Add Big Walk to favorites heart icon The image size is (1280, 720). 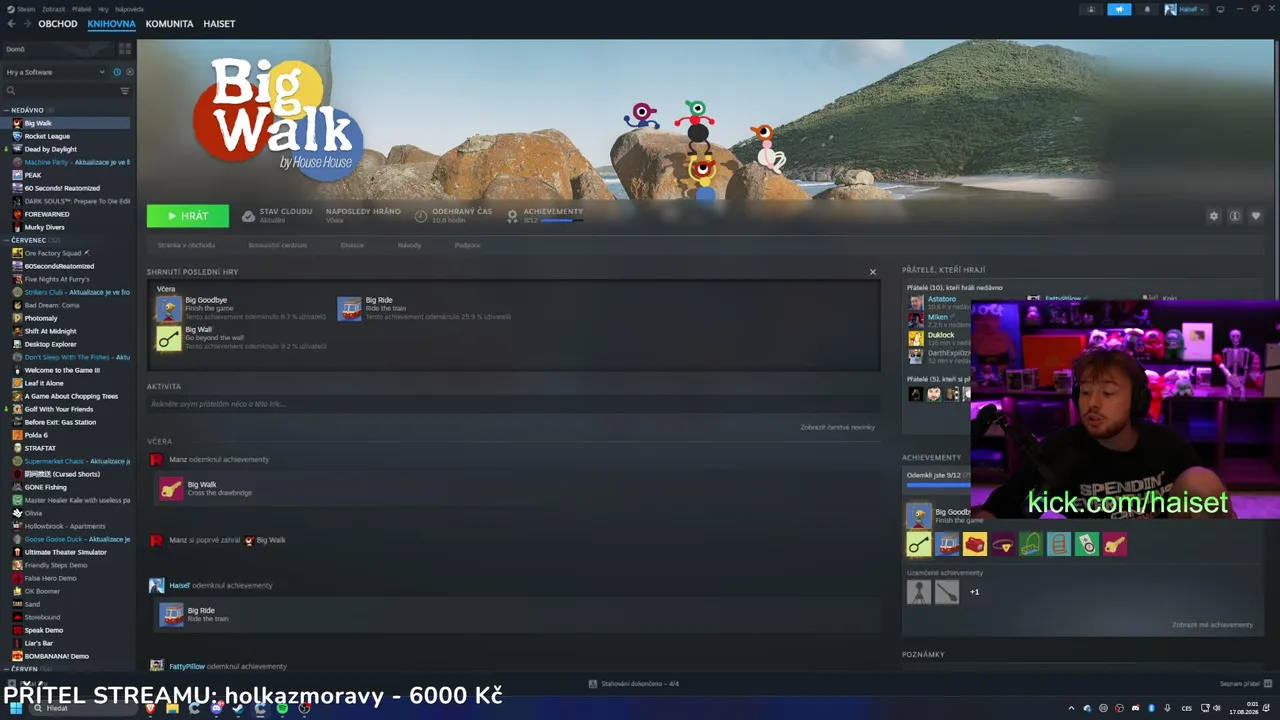1256,216
